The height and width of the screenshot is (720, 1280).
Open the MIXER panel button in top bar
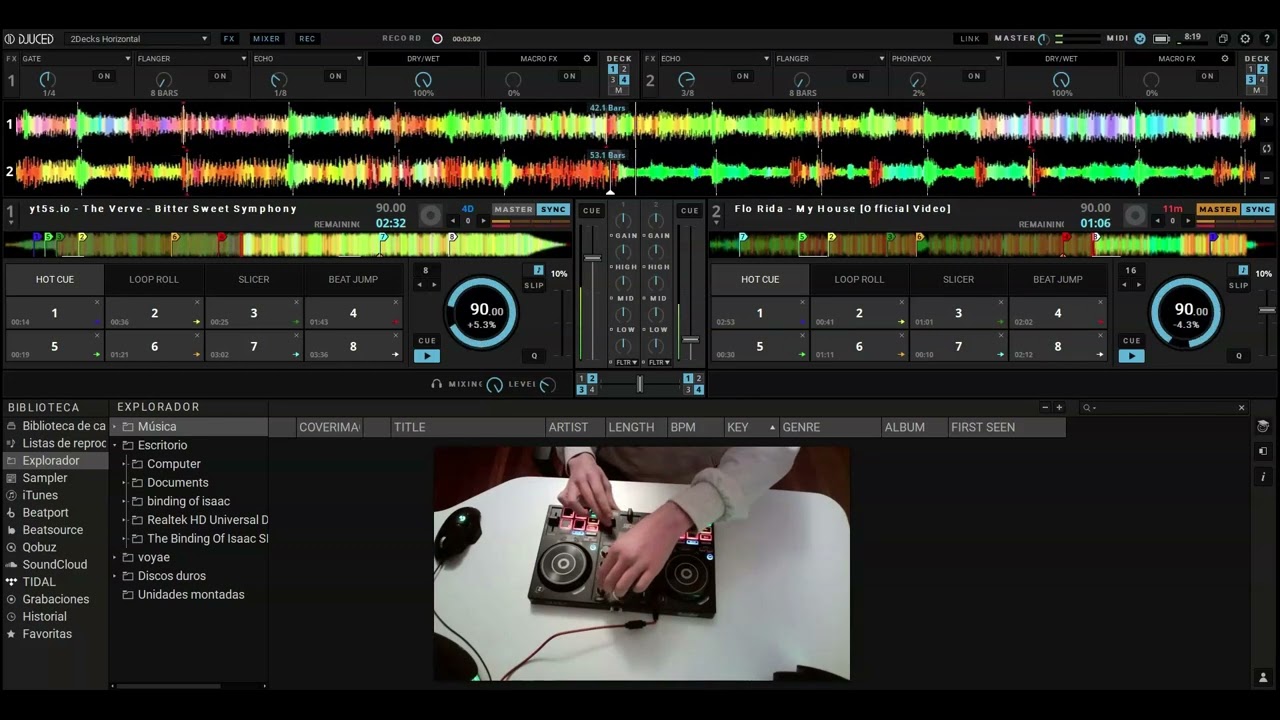pos(266,39)
